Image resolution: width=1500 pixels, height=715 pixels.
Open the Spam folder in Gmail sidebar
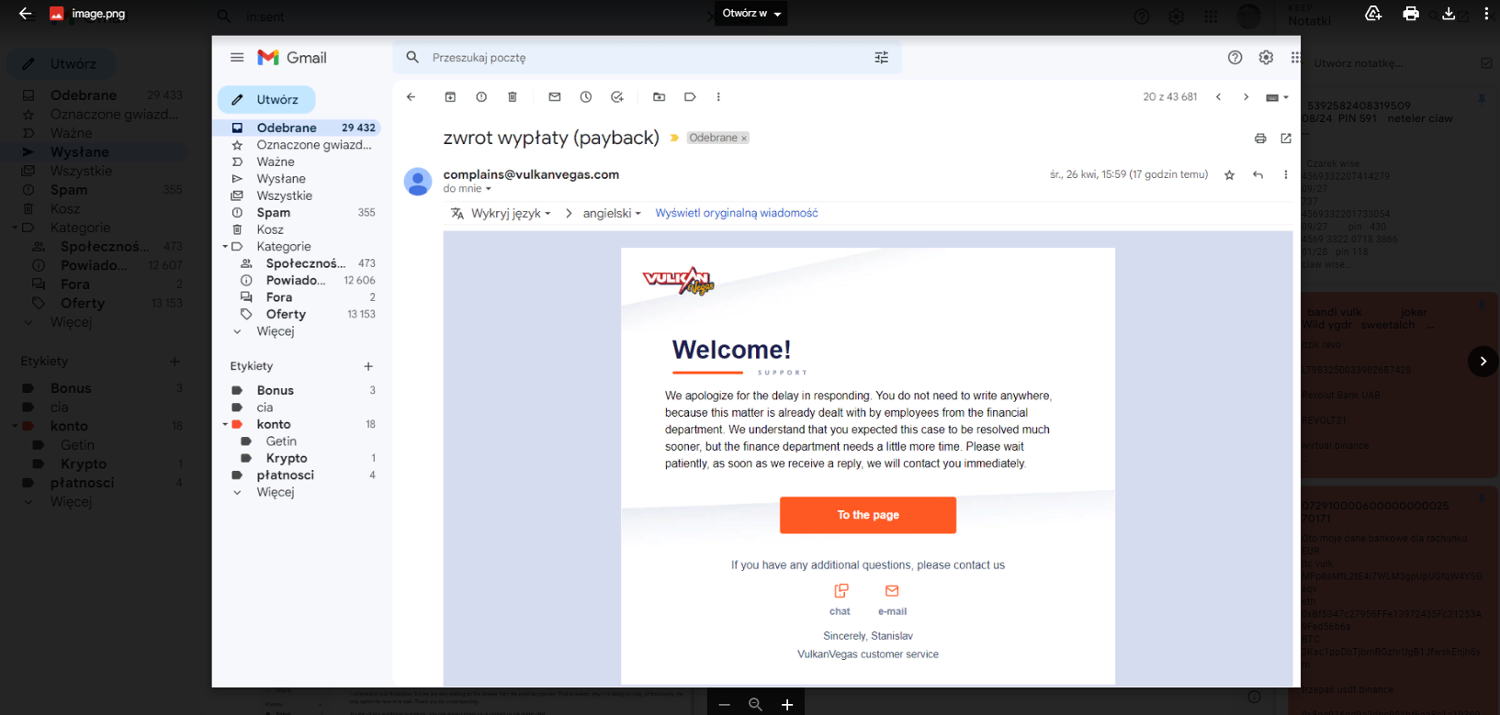[x=273, y=212]
